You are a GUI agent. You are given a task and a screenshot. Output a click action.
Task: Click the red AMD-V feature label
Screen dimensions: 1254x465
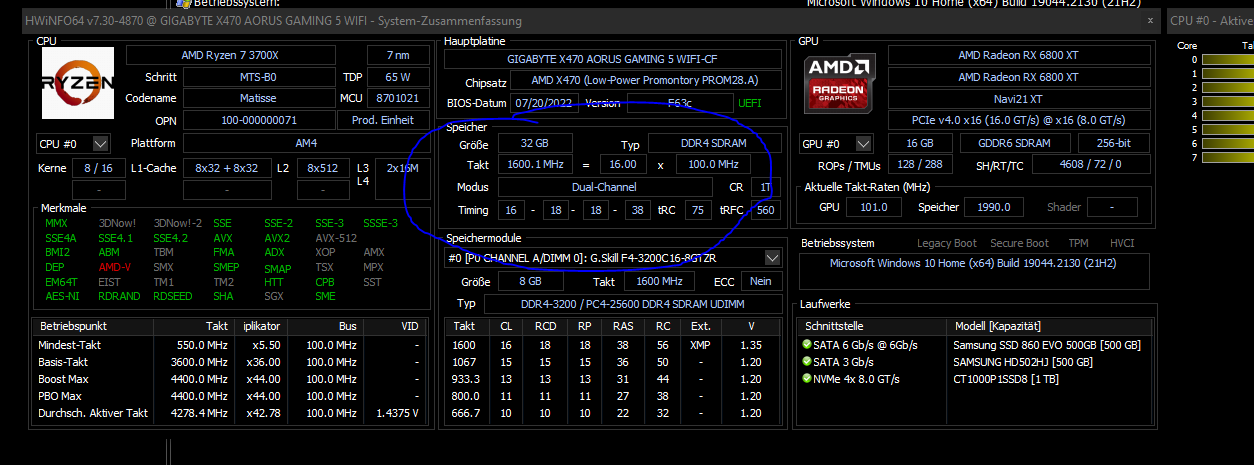pos(115,268)
